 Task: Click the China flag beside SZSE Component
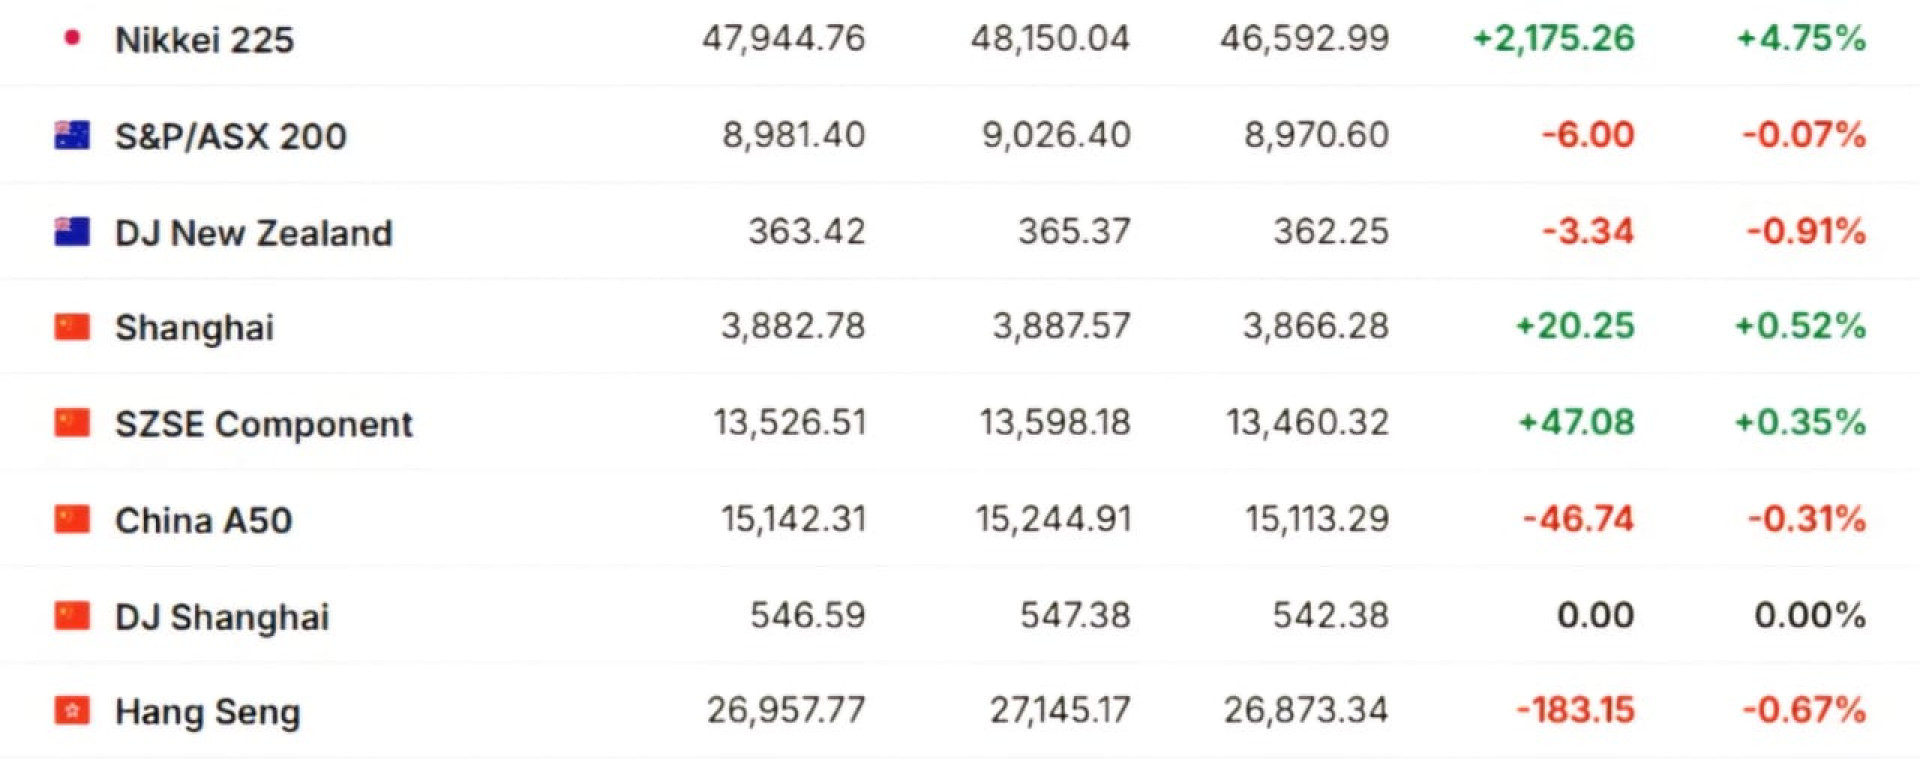[72, 423]
